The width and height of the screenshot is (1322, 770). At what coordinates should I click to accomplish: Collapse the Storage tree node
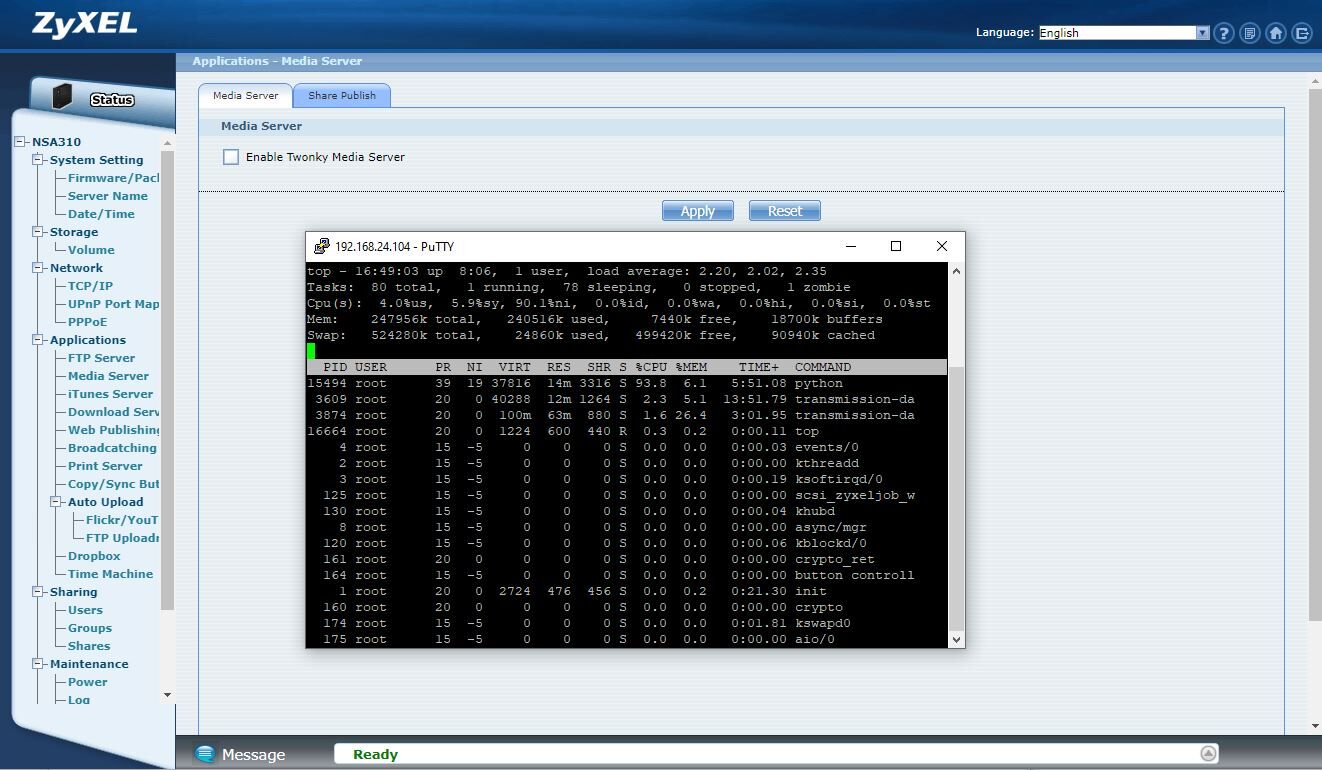click(x=39, y=232)
